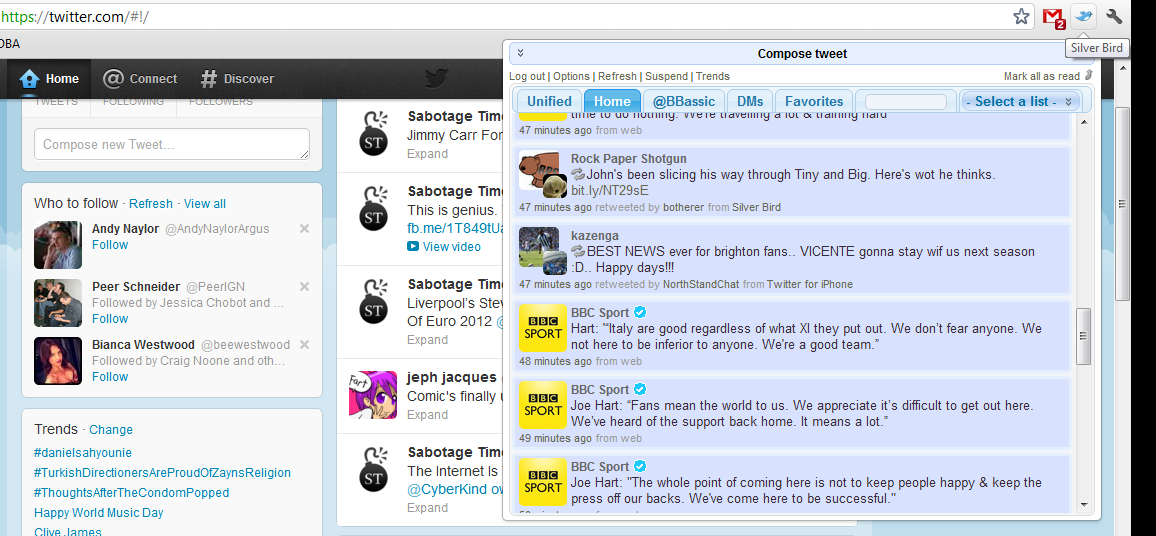Open the DMs tab
This screenshot has width=1156, height=536.
(750, 101)
